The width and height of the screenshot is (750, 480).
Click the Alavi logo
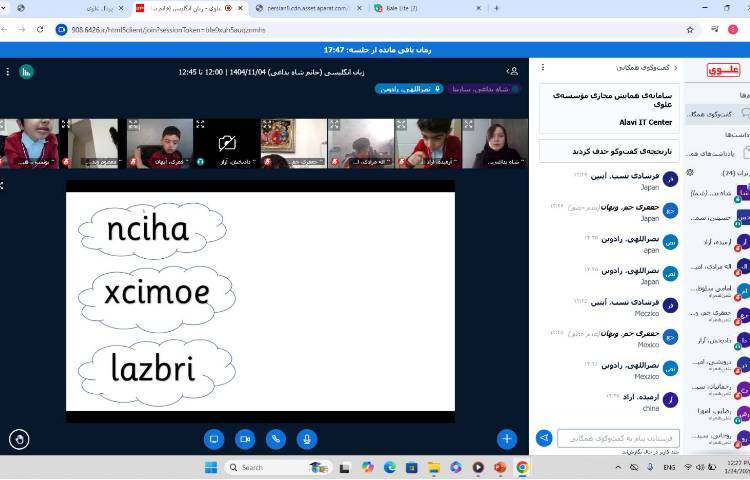coord(723,70)
